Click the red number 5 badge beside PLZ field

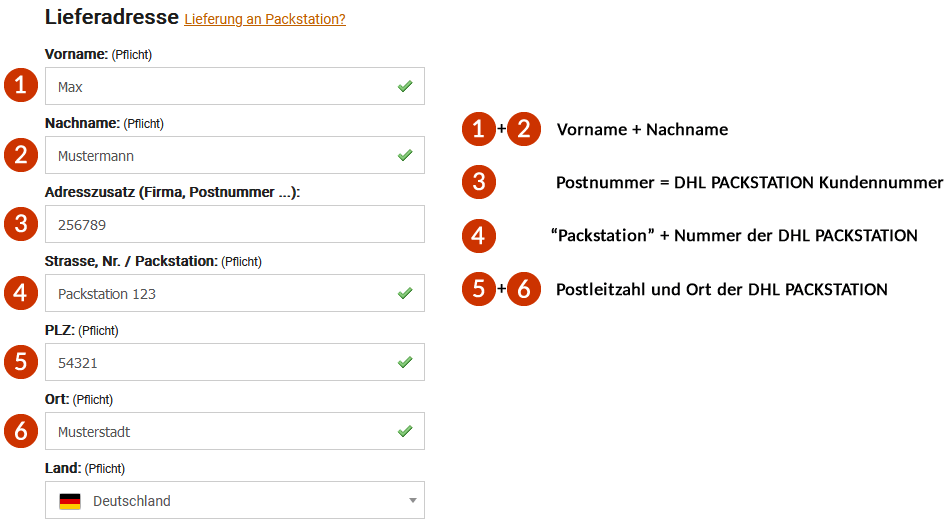tap(21, 362)
